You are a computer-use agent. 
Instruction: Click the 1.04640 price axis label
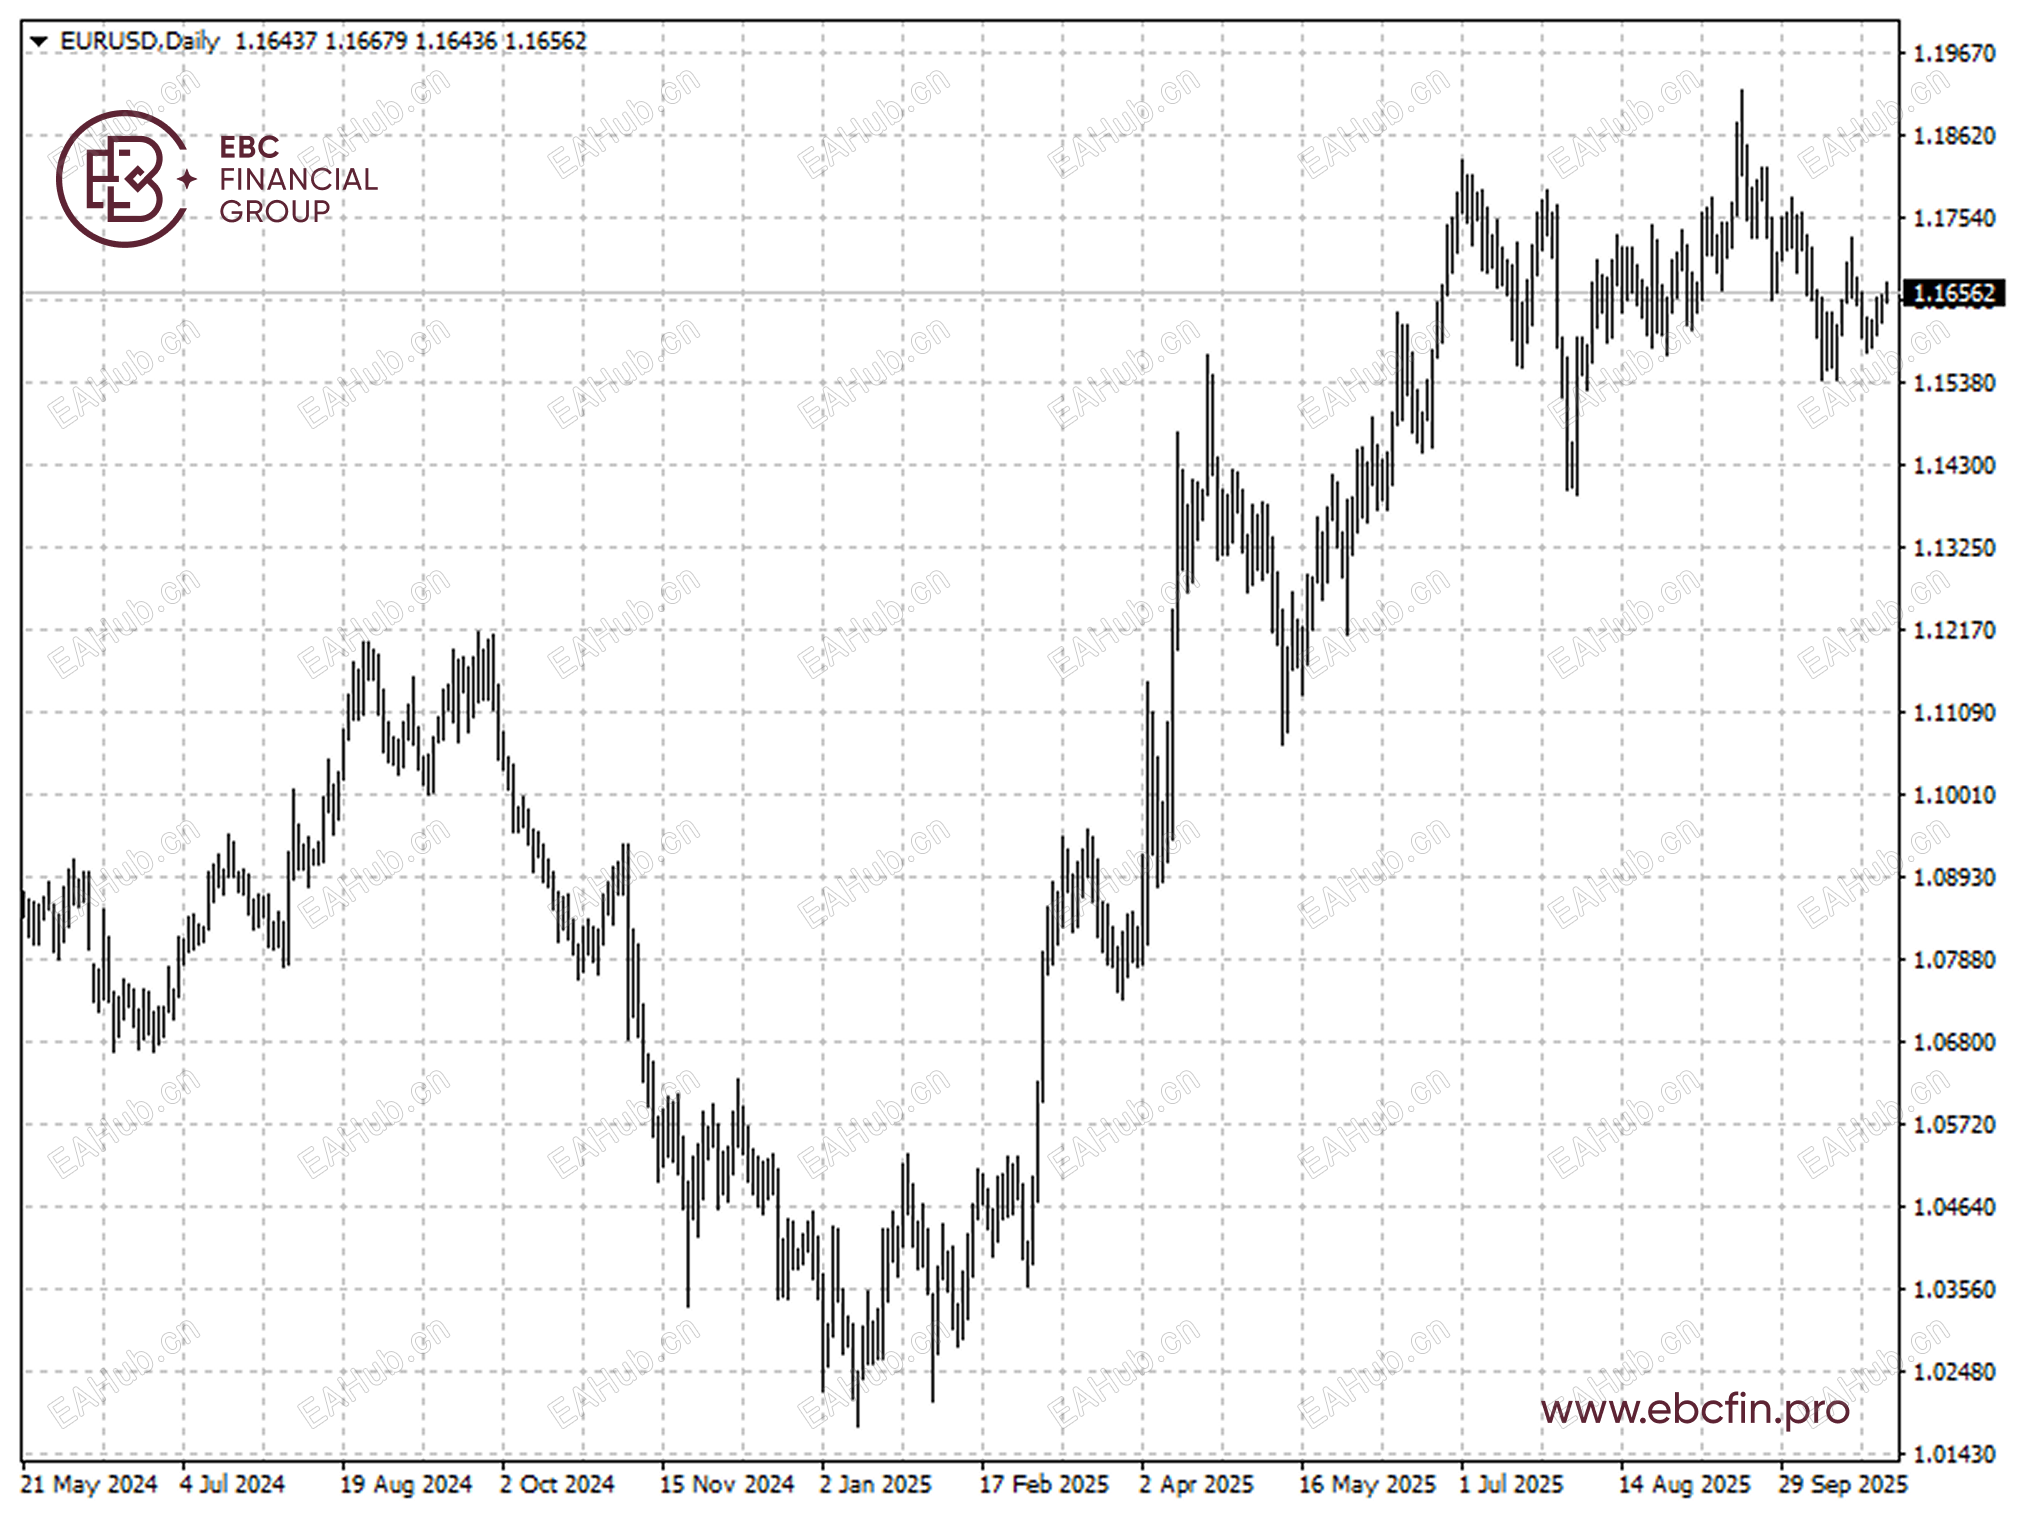pos(1953,1207)
